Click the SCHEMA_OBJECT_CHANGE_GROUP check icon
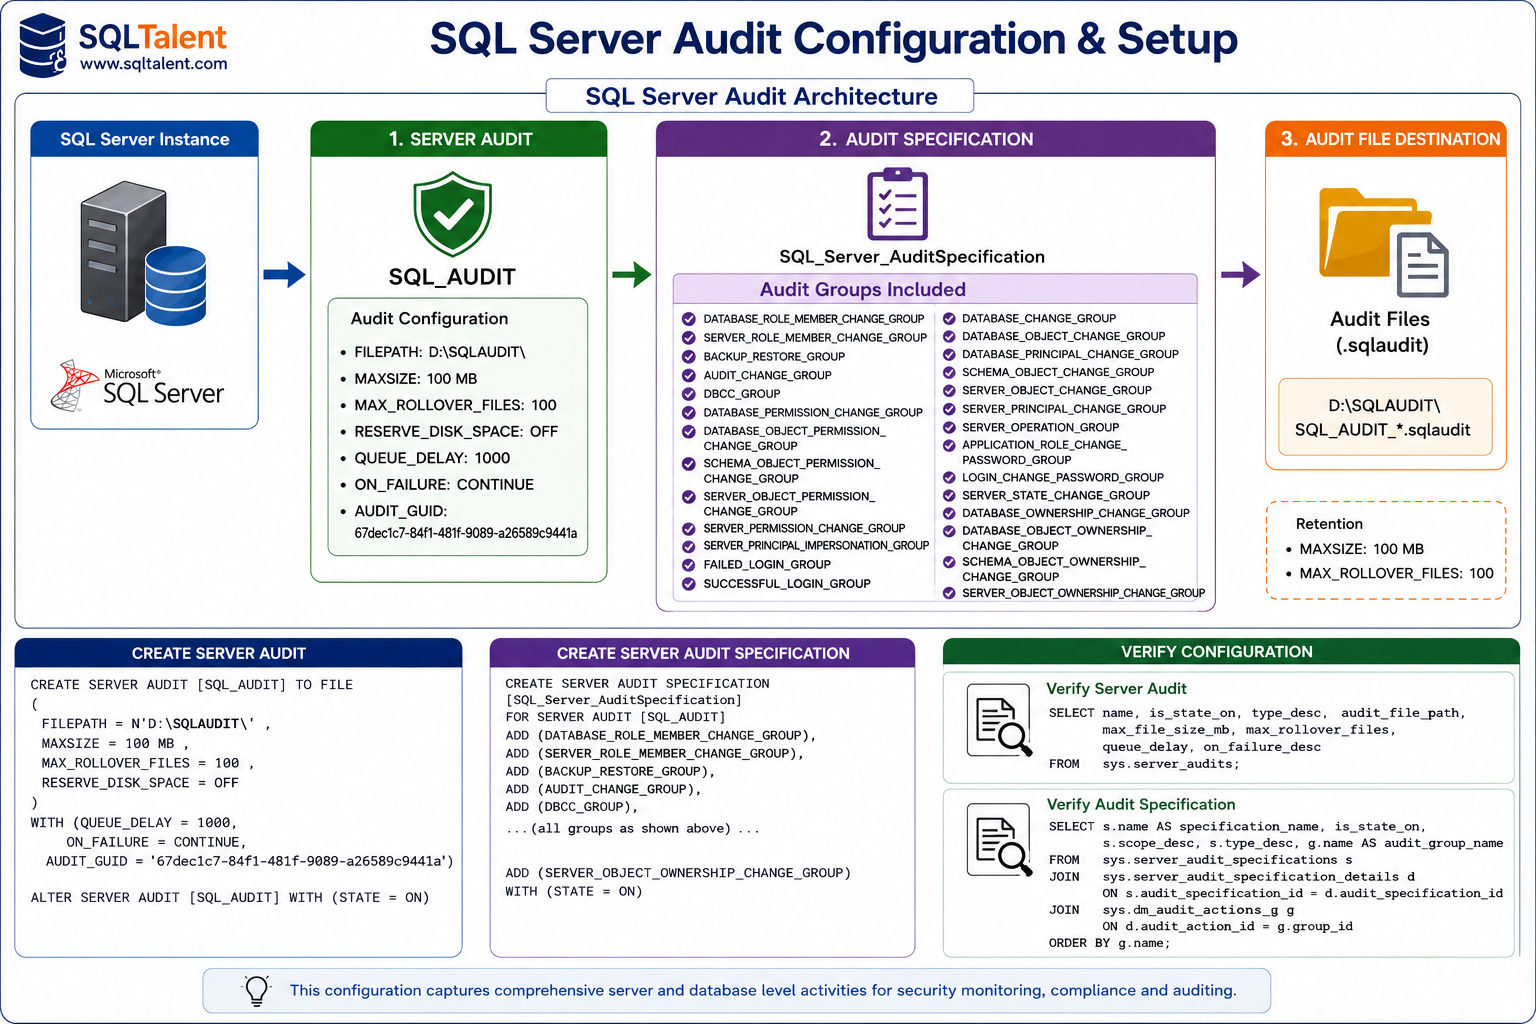The width and height of the screenshot is (1536, 1024). pyautogui.click(x=949, y=372)
